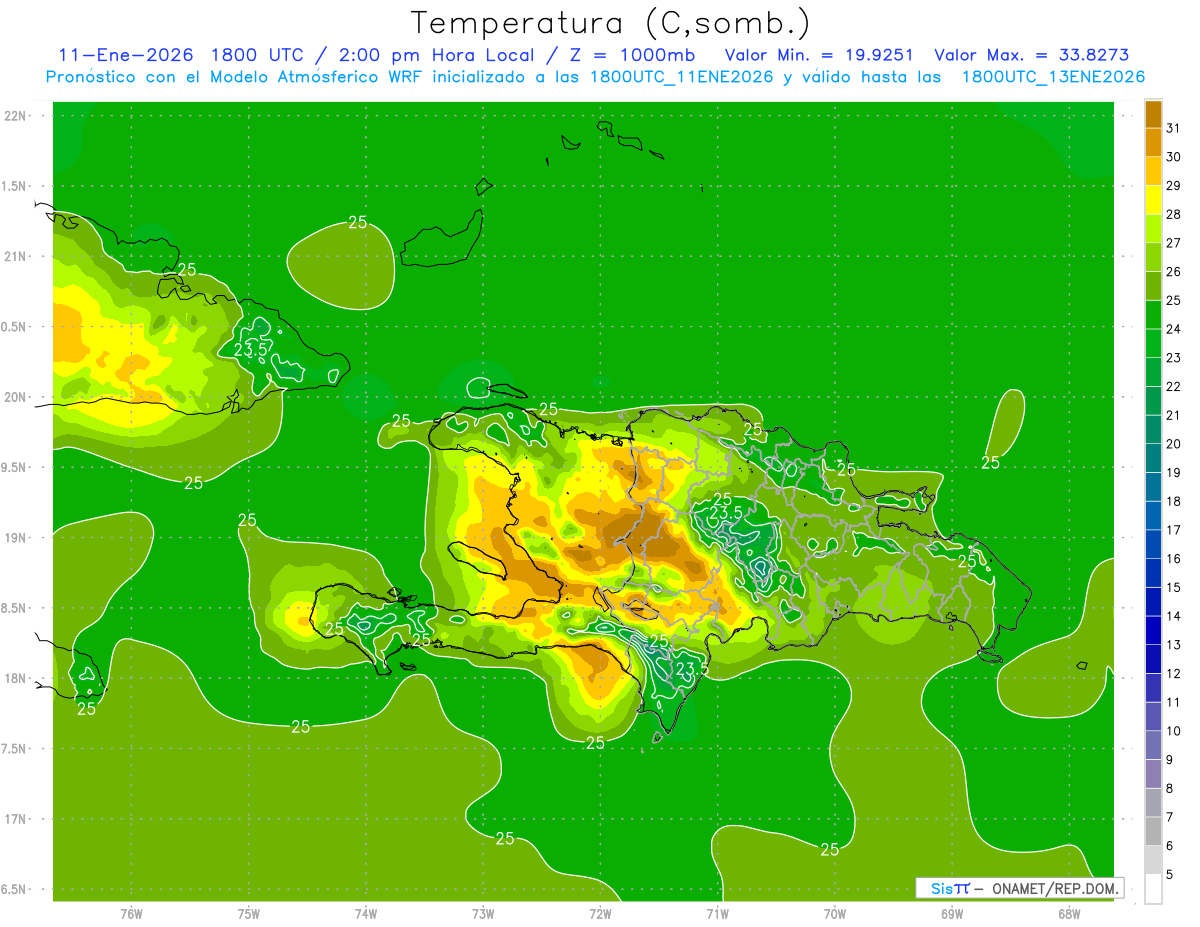
Task: Click "1800UTC_13ENE2026" valid-until time text
Action: pyautogui.click(x=1053, y=77)
